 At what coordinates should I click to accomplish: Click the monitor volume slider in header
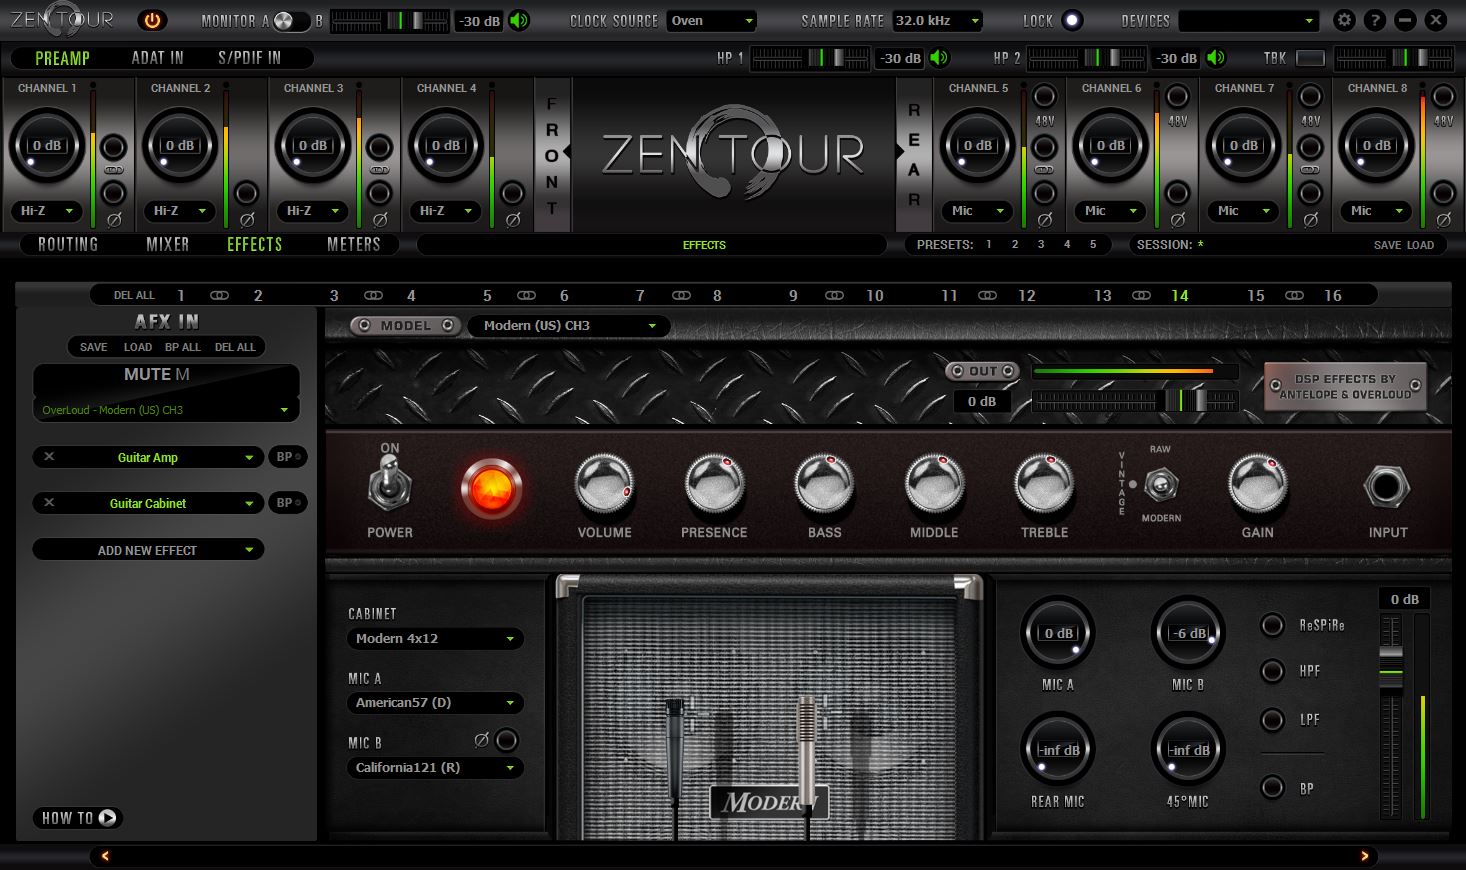[x=390, y=21]
